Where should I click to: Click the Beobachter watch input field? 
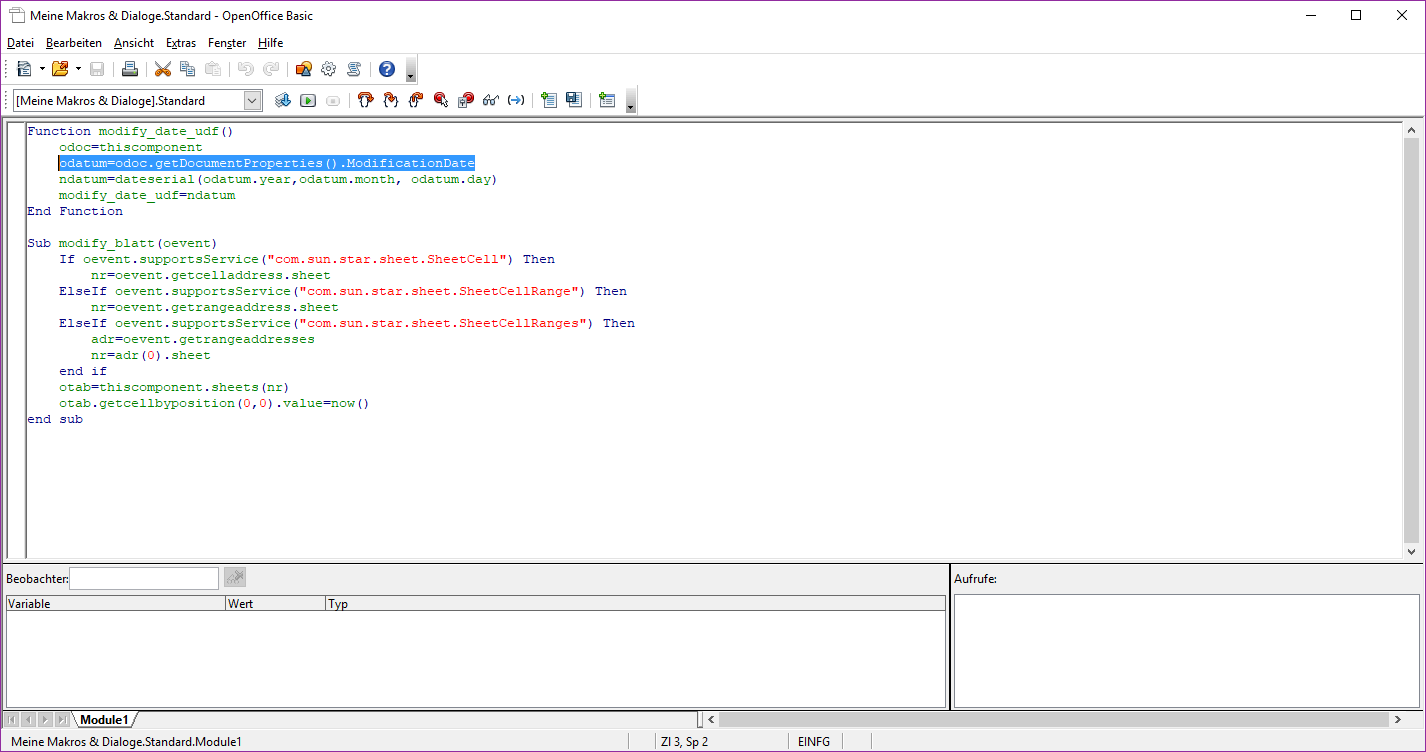pos(144,578)
